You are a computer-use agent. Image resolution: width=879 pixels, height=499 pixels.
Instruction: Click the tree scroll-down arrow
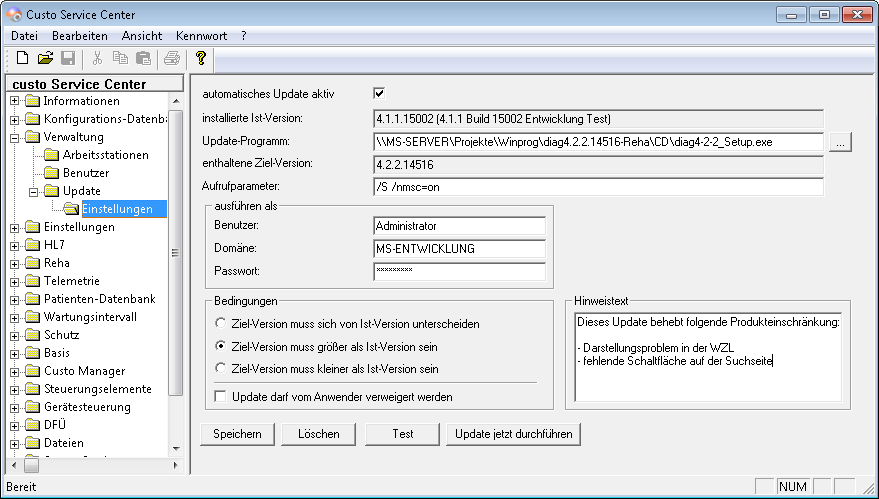(176, 449)
